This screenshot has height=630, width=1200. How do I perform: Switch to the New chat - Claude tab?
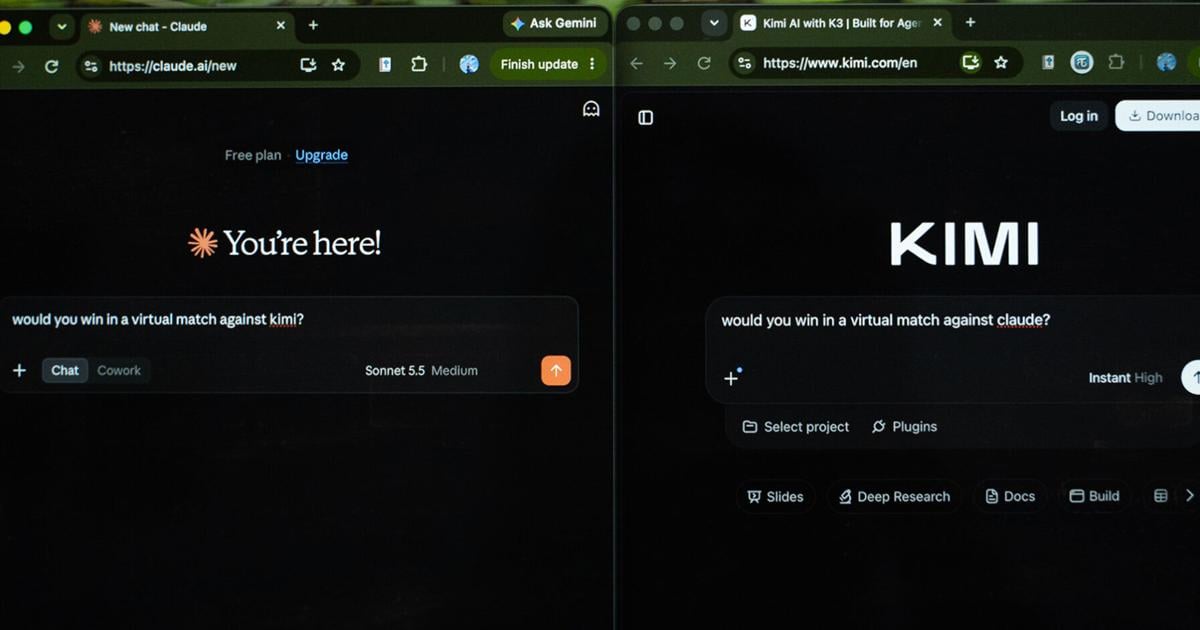[187, 26]
